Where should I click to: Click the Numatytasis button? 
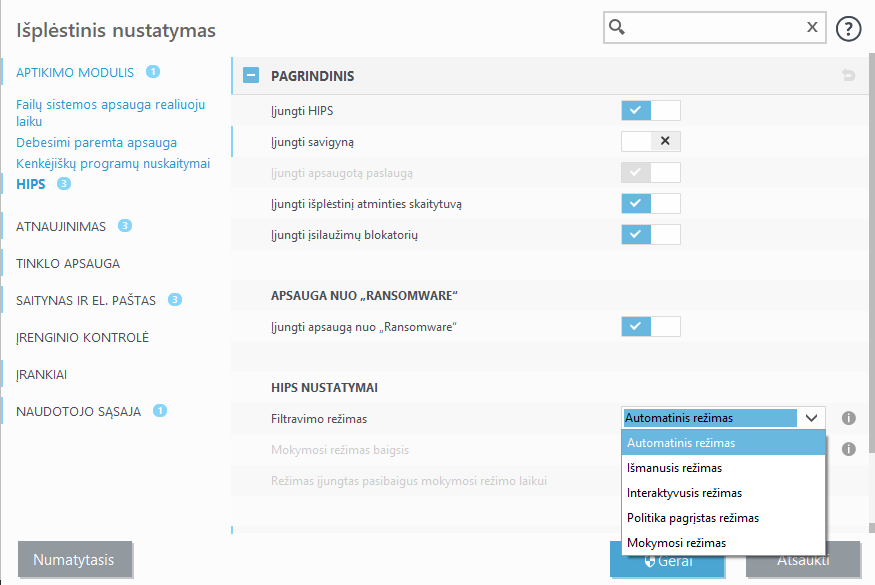click(x=75, y=559)
